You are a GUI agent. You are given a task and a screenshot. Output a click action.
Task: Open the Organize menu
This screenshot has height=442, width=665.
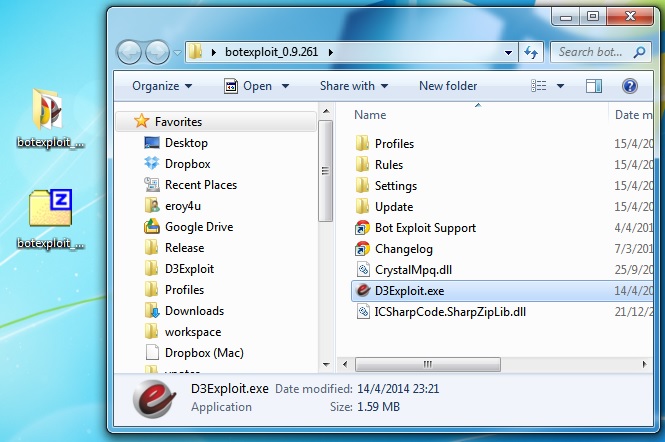pyautogui.click(x=162, y=86)
